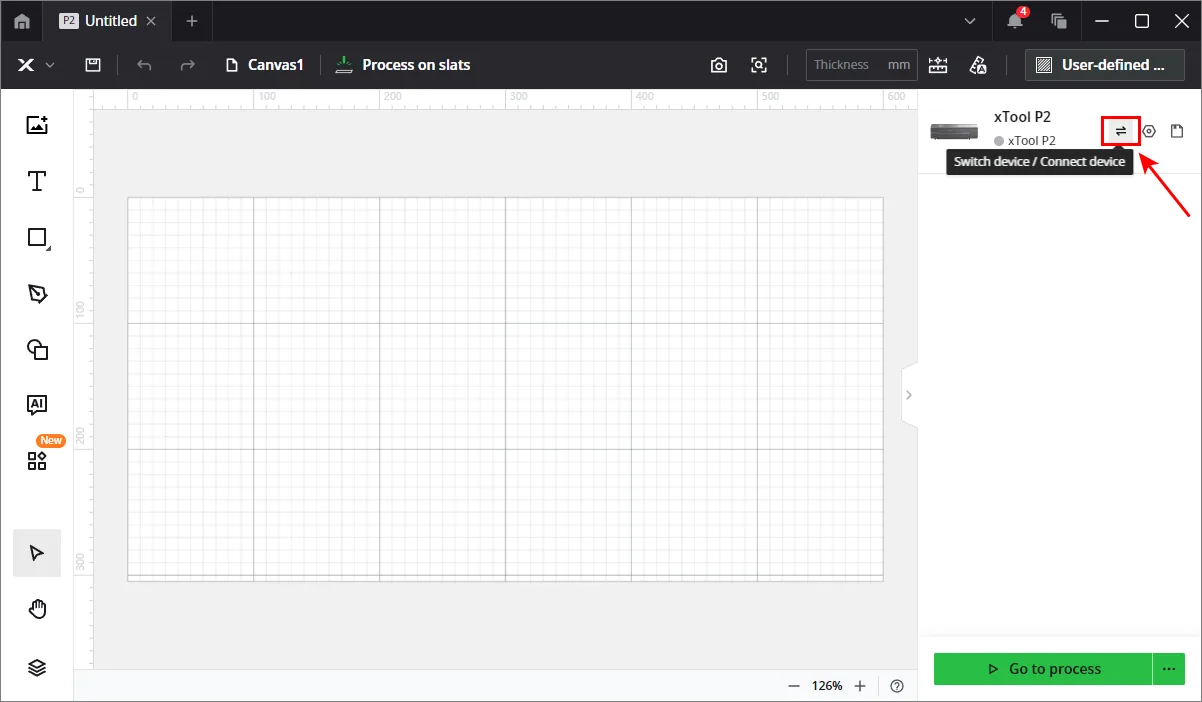The width and height of the screenshot is (1202, 702).
Task: Click Switch device / Connect device icon
Action: coord(1121,131)
